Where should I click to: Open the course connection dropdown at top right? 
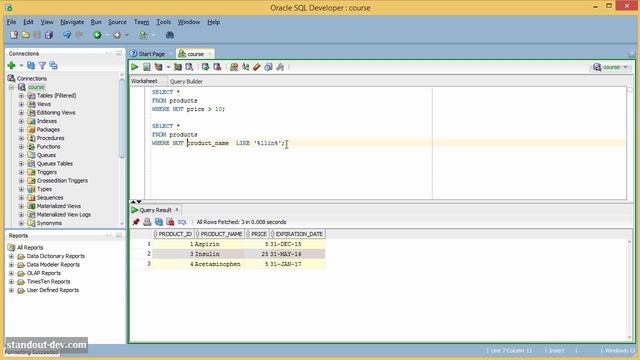click(626, 67)
